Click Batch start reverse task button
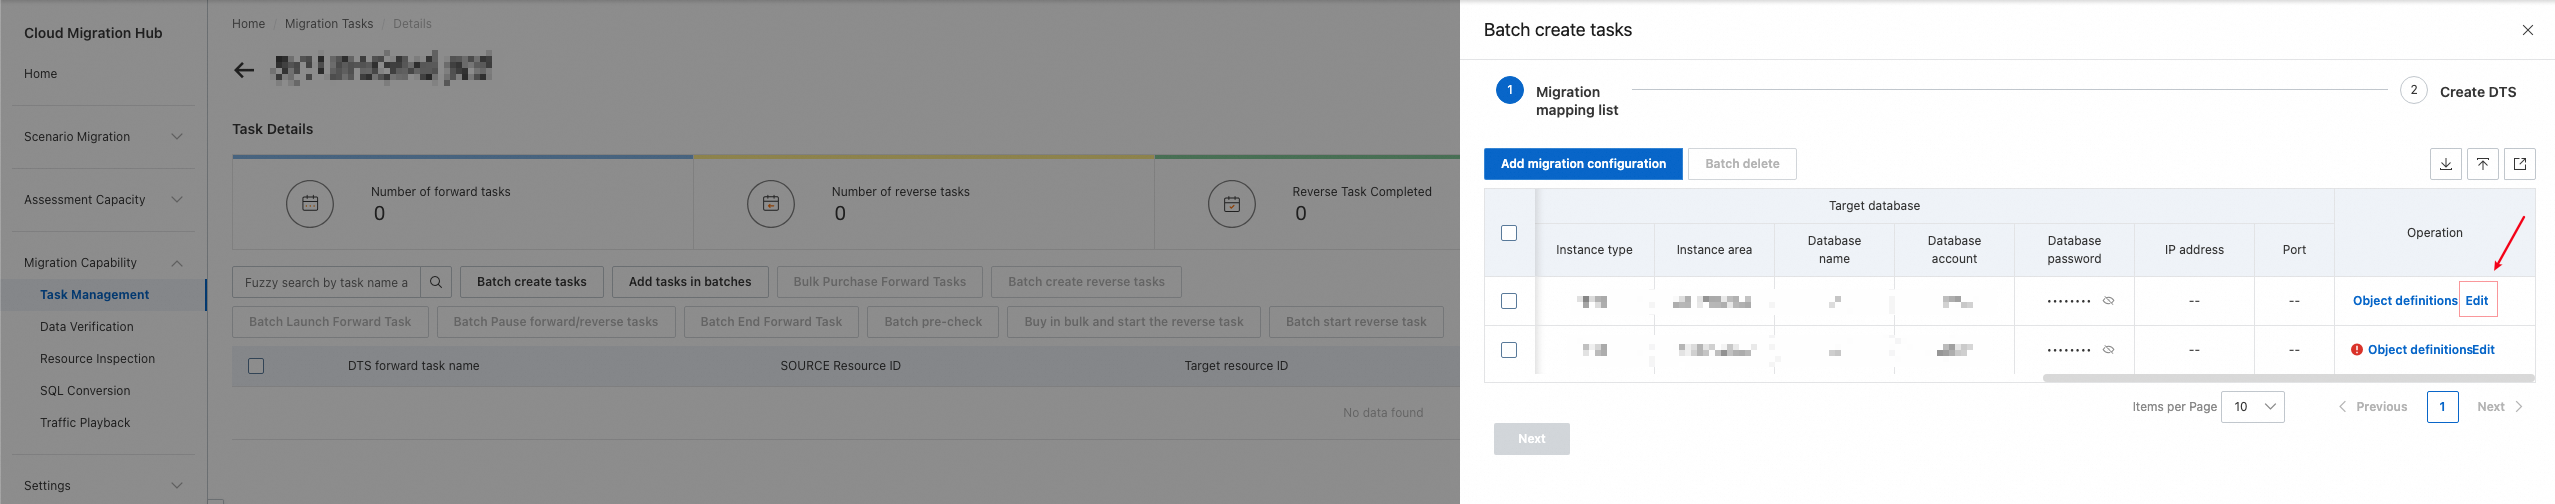Screen dimensions: 2555x504 1356,322
